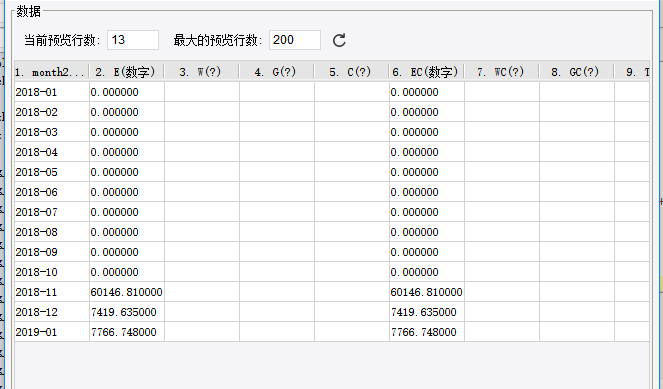The height and width of the screenshot is (389, 663).
Task: Select the G(?) column header
Action: (277, 72)
